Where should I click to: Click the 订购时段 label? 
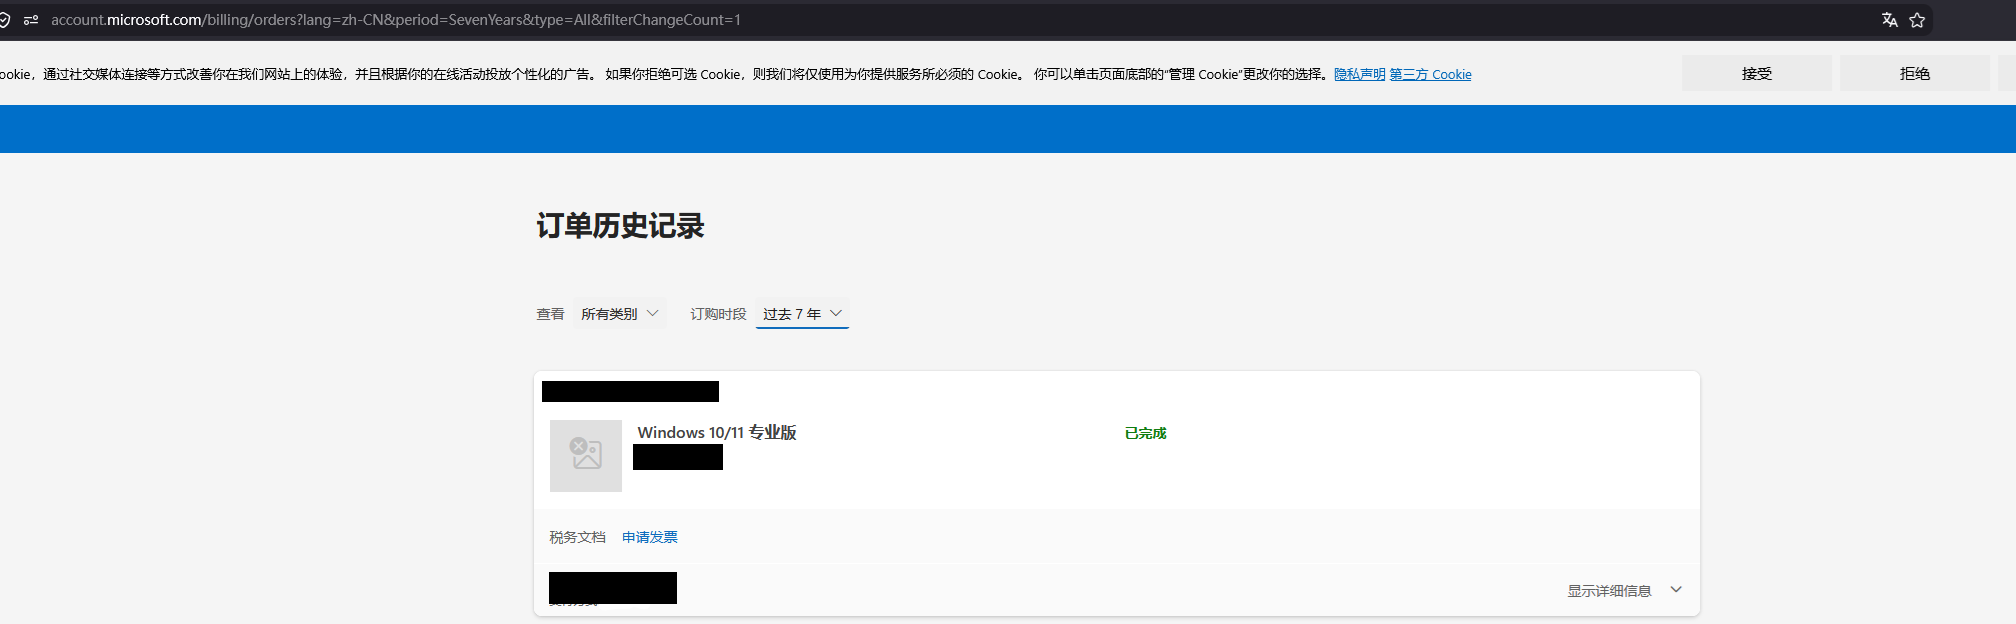(x=718, y=314)
